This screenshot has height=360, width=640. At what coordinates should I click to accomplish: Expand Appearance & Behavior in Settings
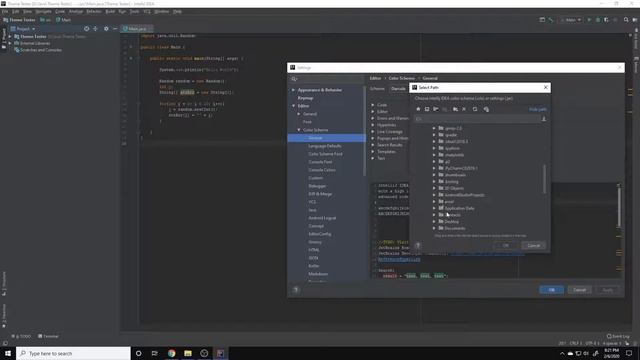click(x=293, y=90)
